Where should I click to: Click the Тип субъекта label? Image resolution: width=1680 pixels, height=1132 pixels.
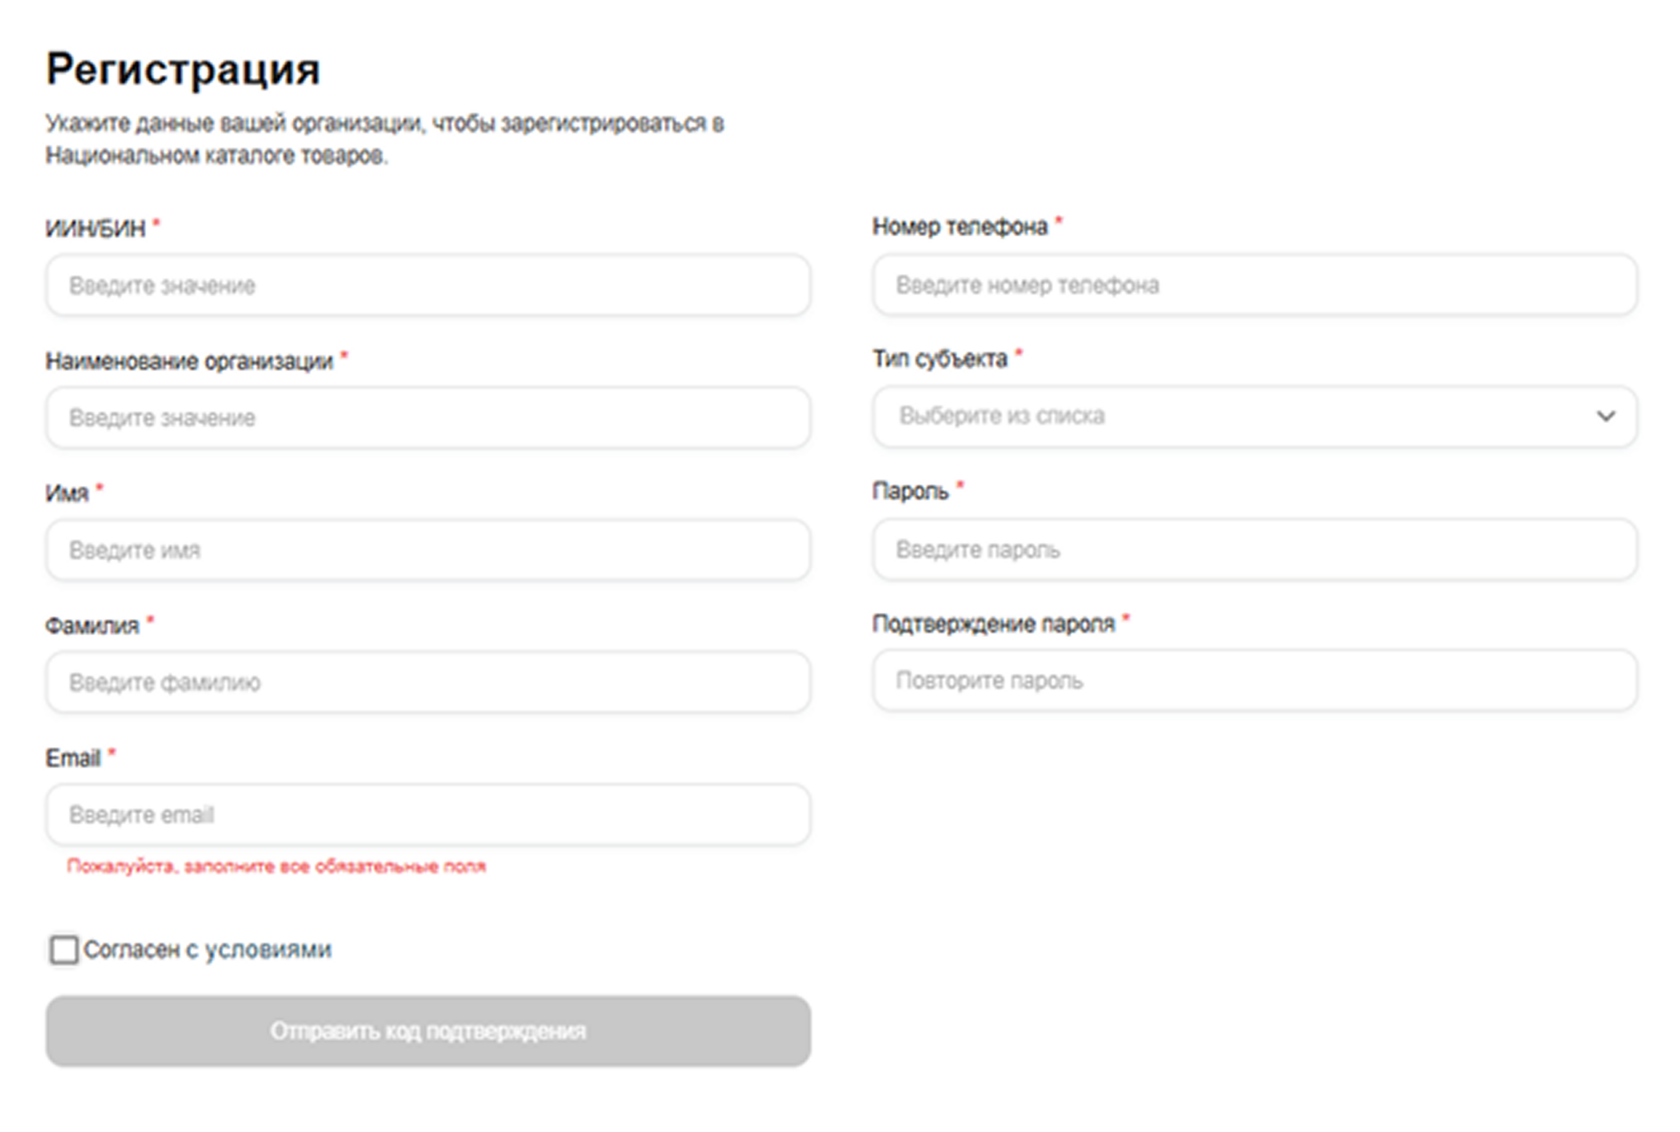(939, 359)
